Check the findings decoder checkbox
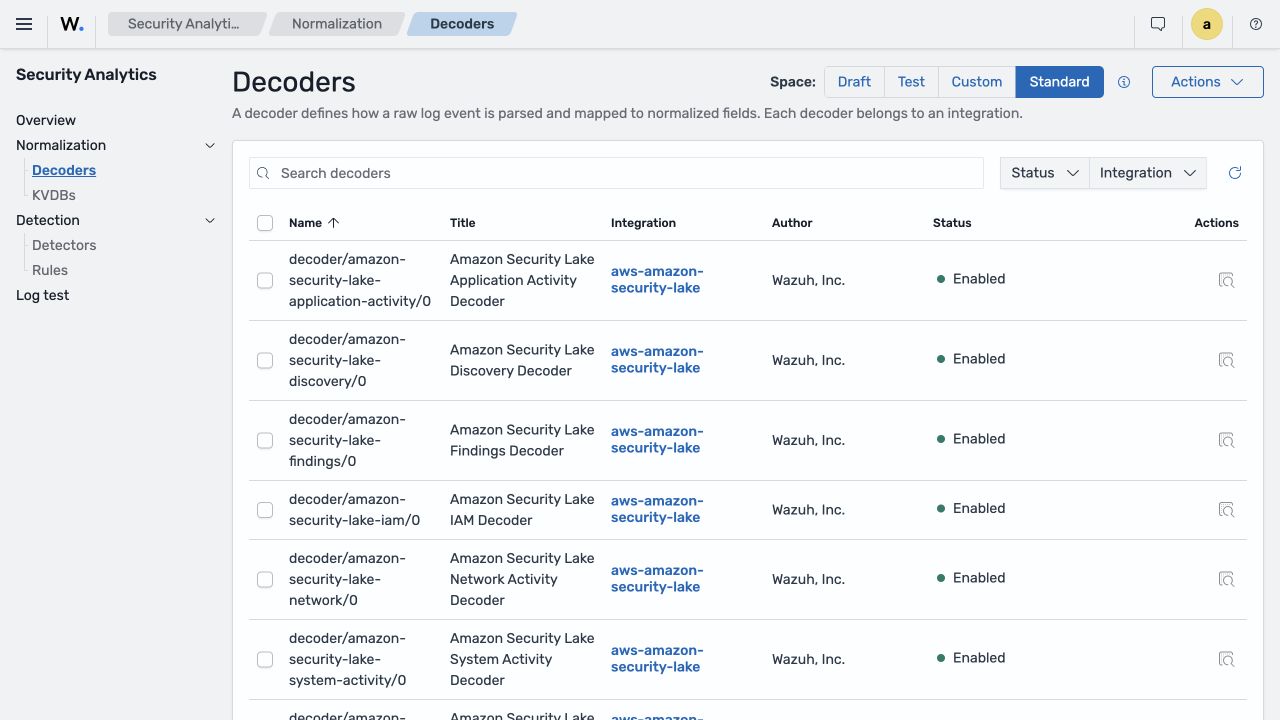This screenshot has height=720, width=1280. 265,441
